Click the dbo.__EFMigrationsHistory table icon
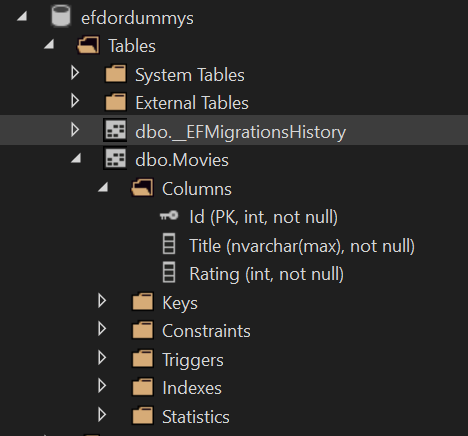 pyautogui.click(x=115, y=130)
